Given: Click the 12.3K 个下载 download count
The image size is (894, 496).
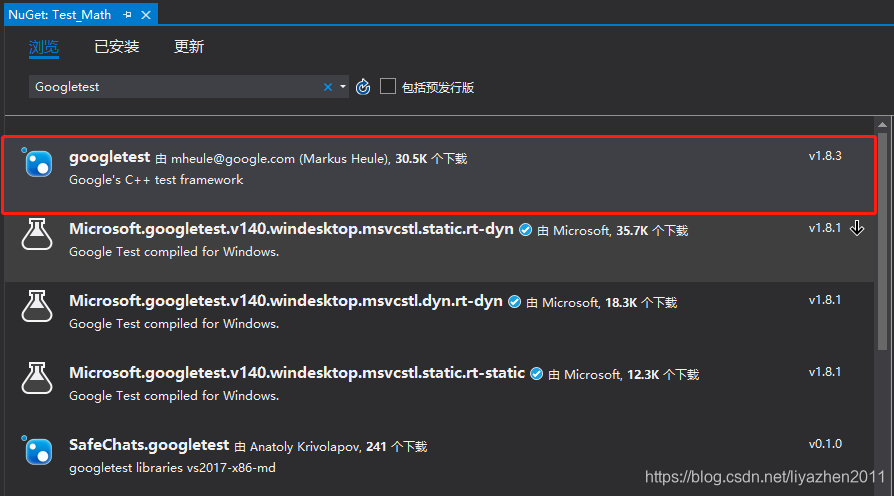Looking at the screenshot, I should click(x=663, y=374).
